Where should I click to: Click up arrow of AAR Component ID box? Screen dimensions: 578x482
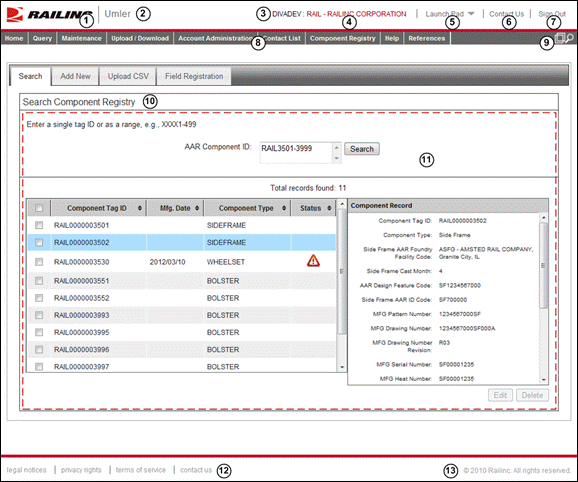[x=336, y=148]
